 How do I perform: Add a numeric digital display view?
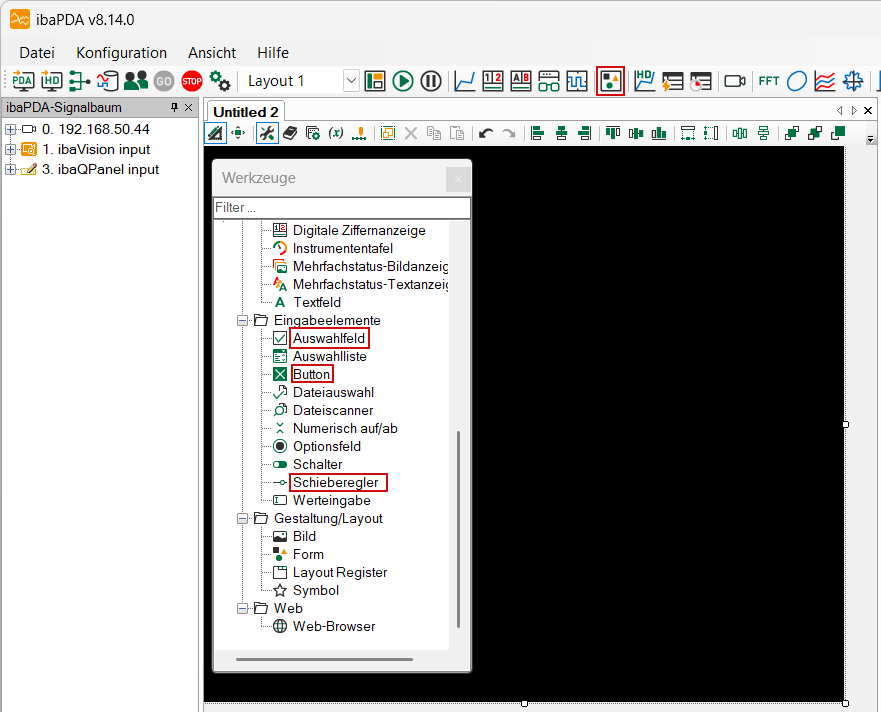pyautogui.click(x=493, y=81)
